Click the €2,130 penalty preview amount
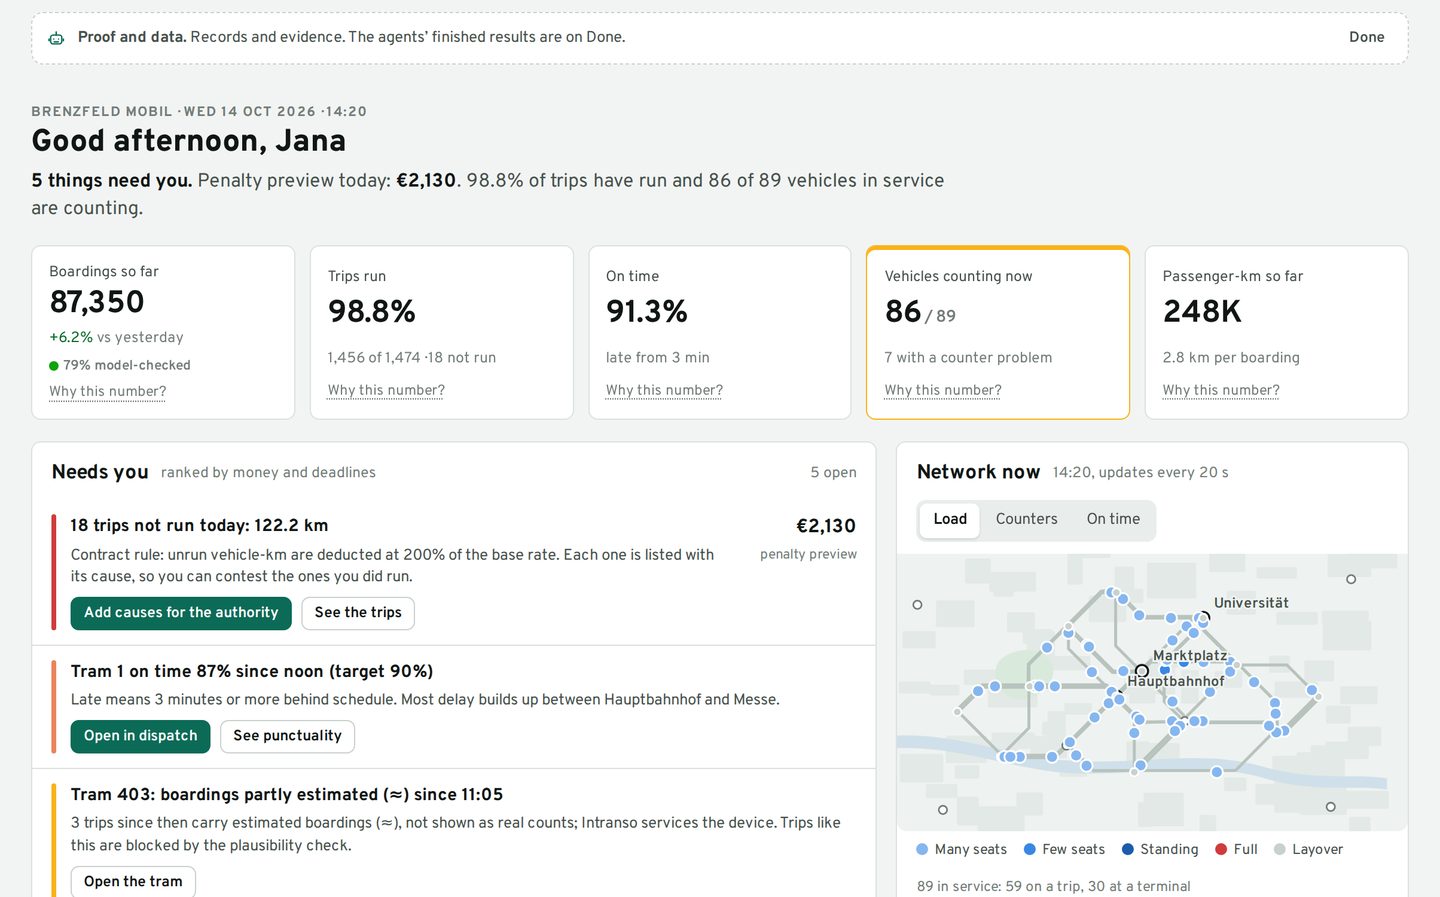 pyautogui.click(x=825, y=526)
